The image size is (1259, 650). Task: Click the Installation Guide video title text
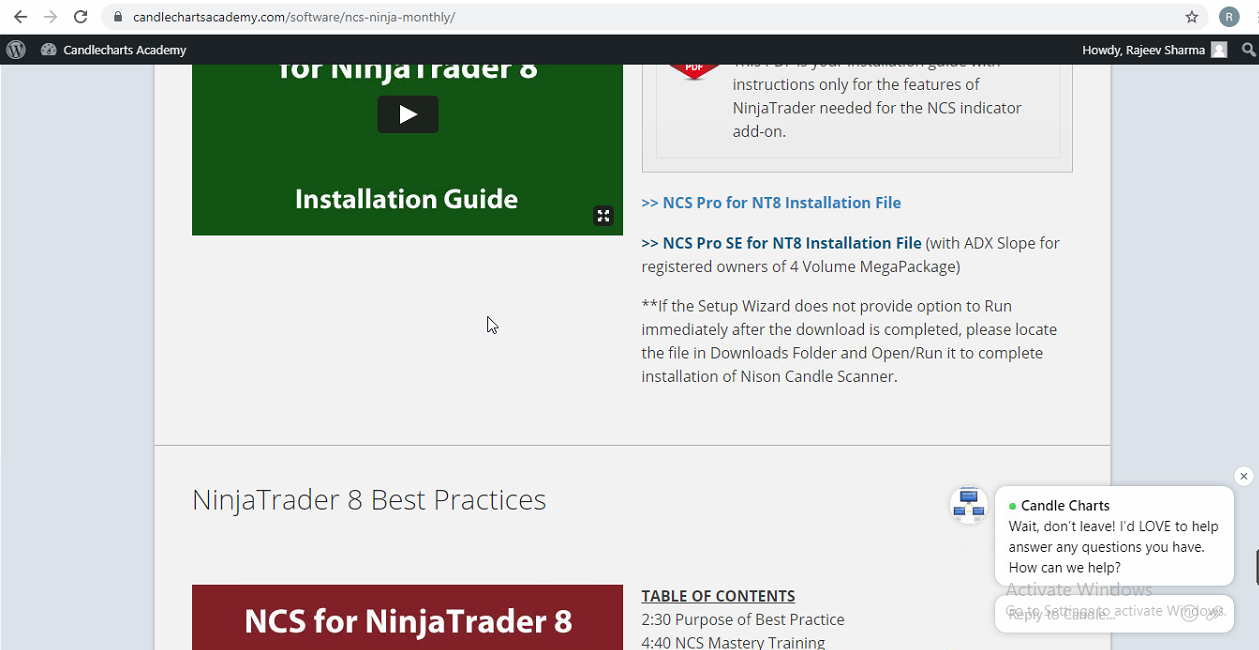(406, 199)
